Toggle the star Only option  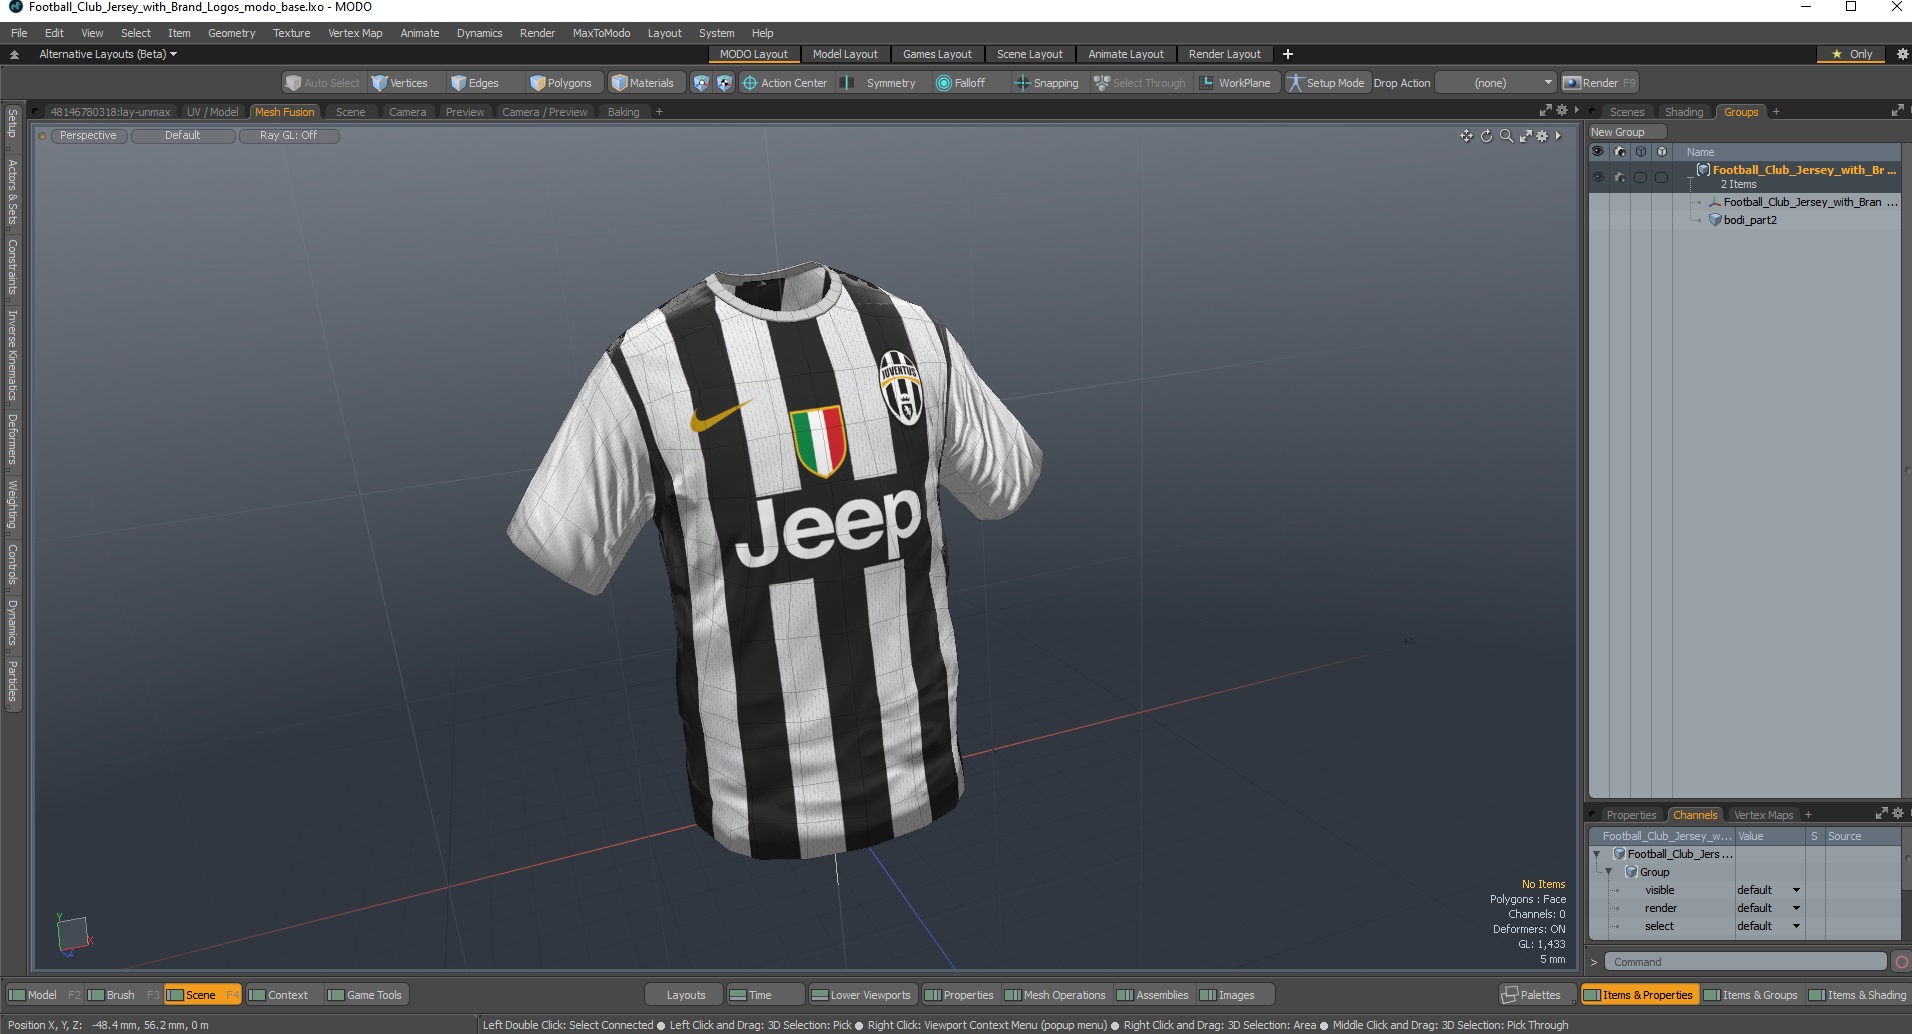[1852, 54]
